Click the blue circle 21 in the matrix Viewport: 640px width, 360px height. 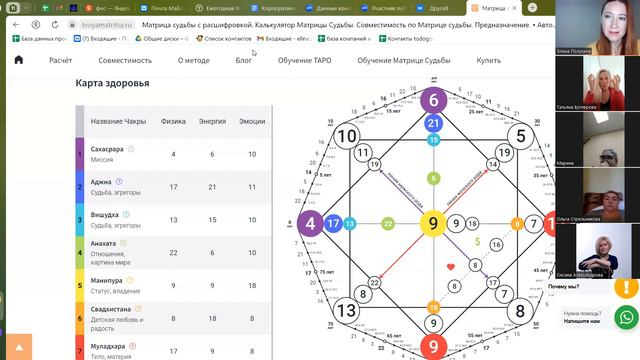point(433,124)
